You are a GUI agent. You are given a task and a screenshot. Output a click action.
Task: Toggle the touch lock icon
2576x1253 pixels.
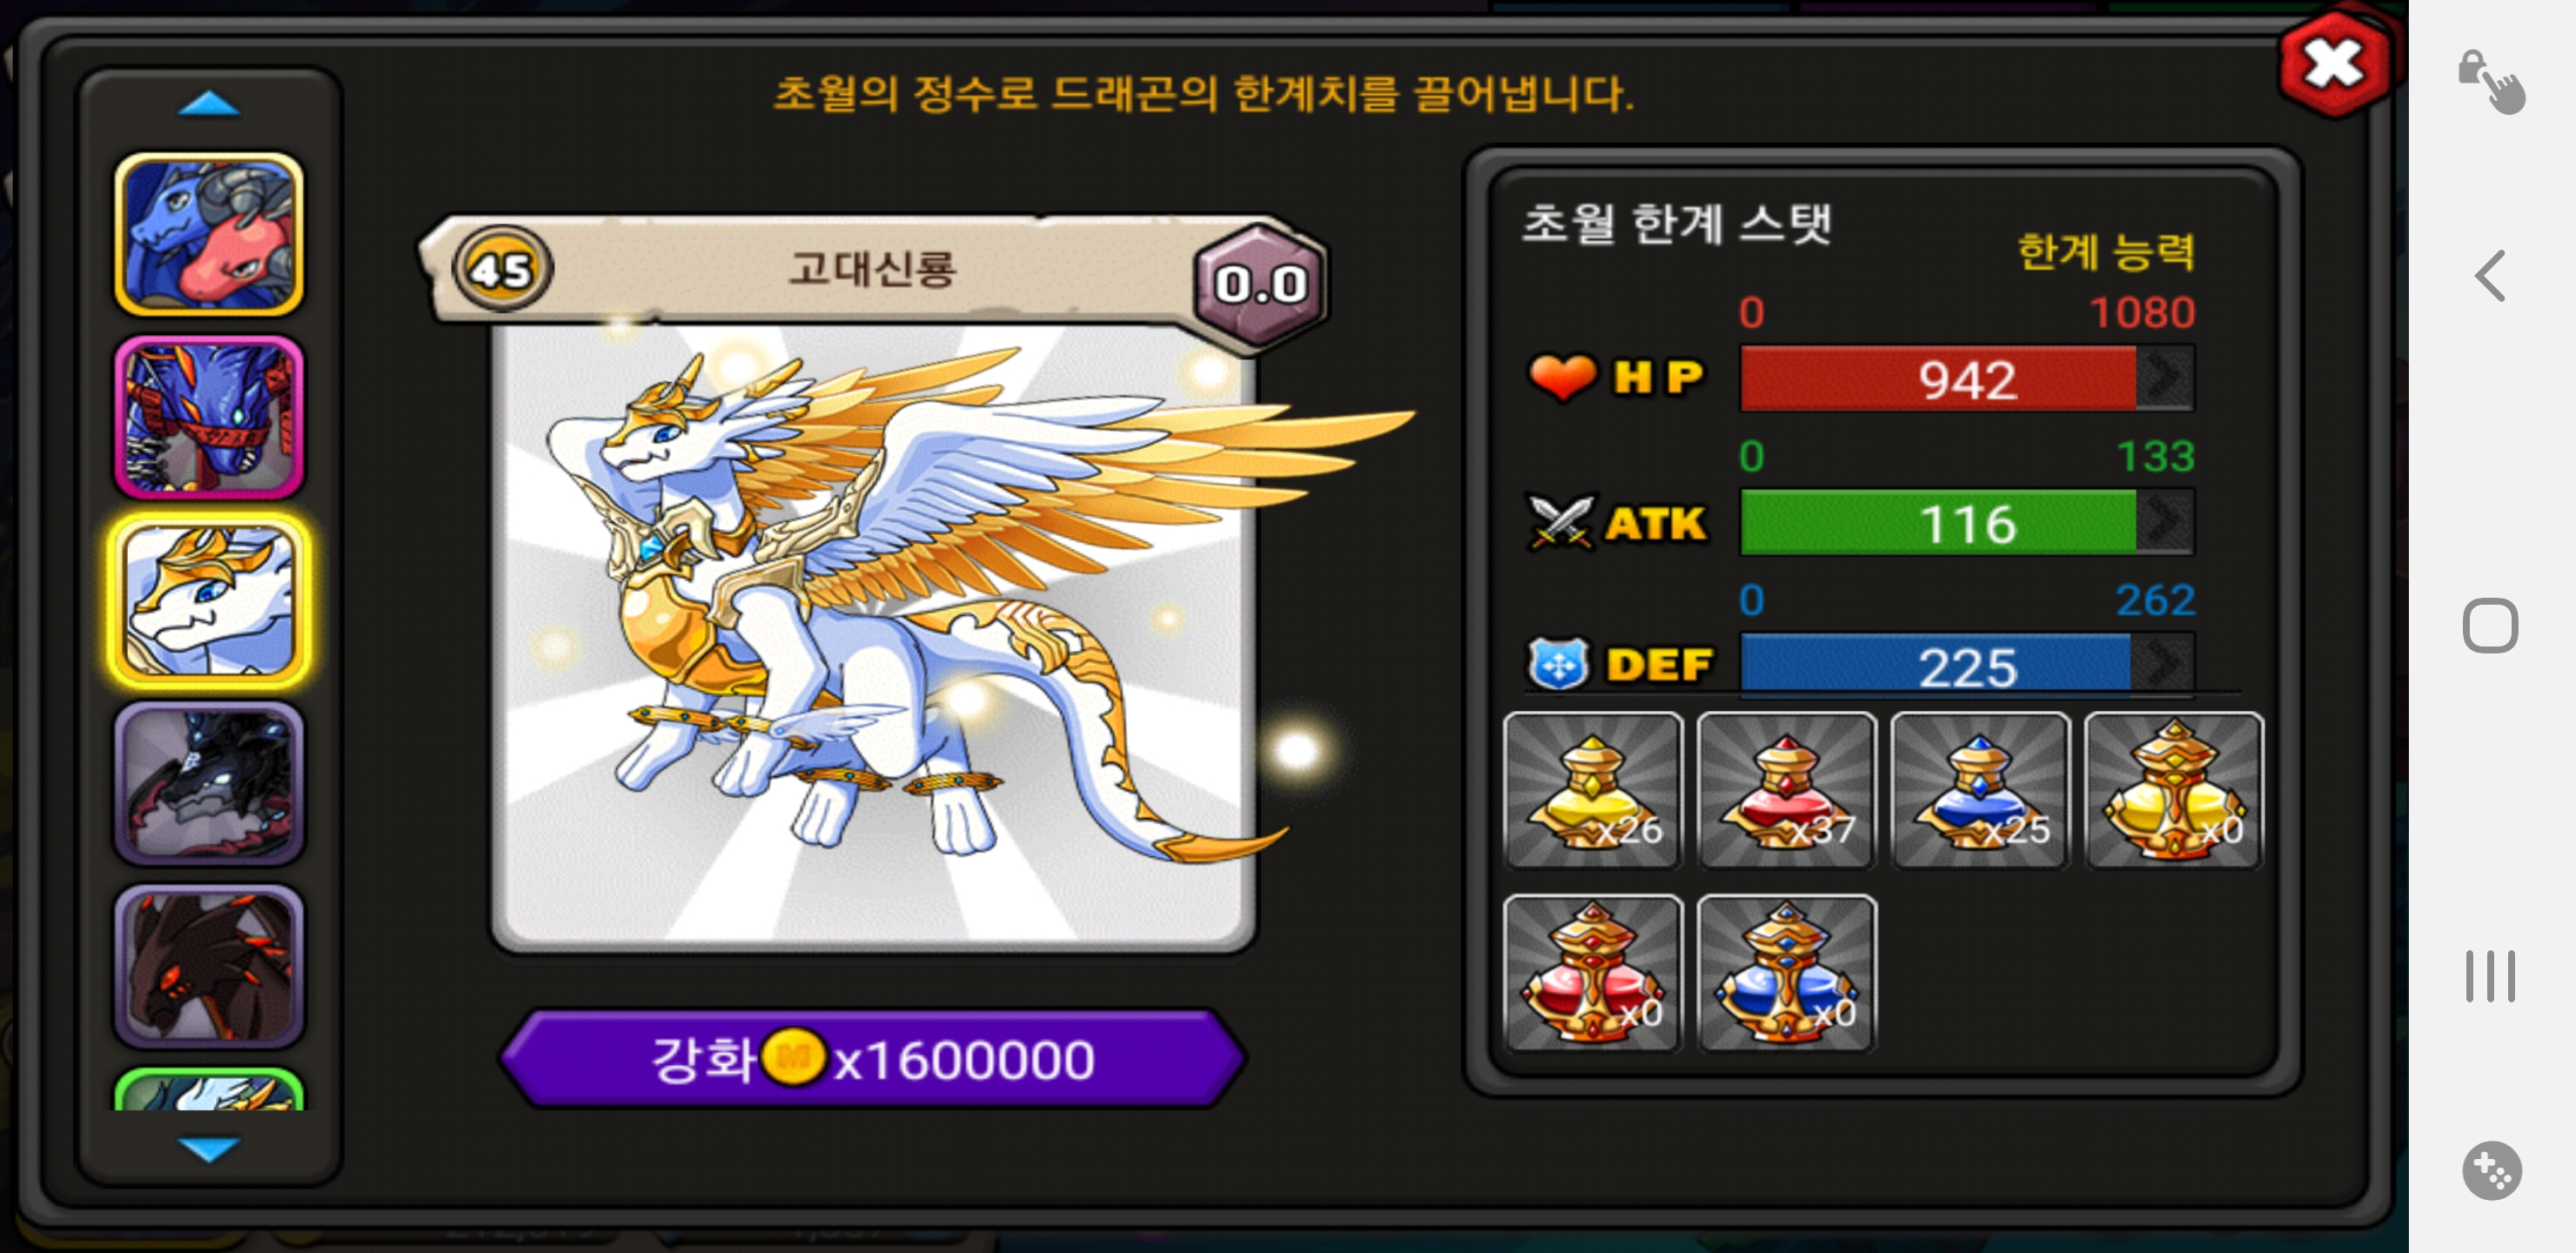point(2491,80)
